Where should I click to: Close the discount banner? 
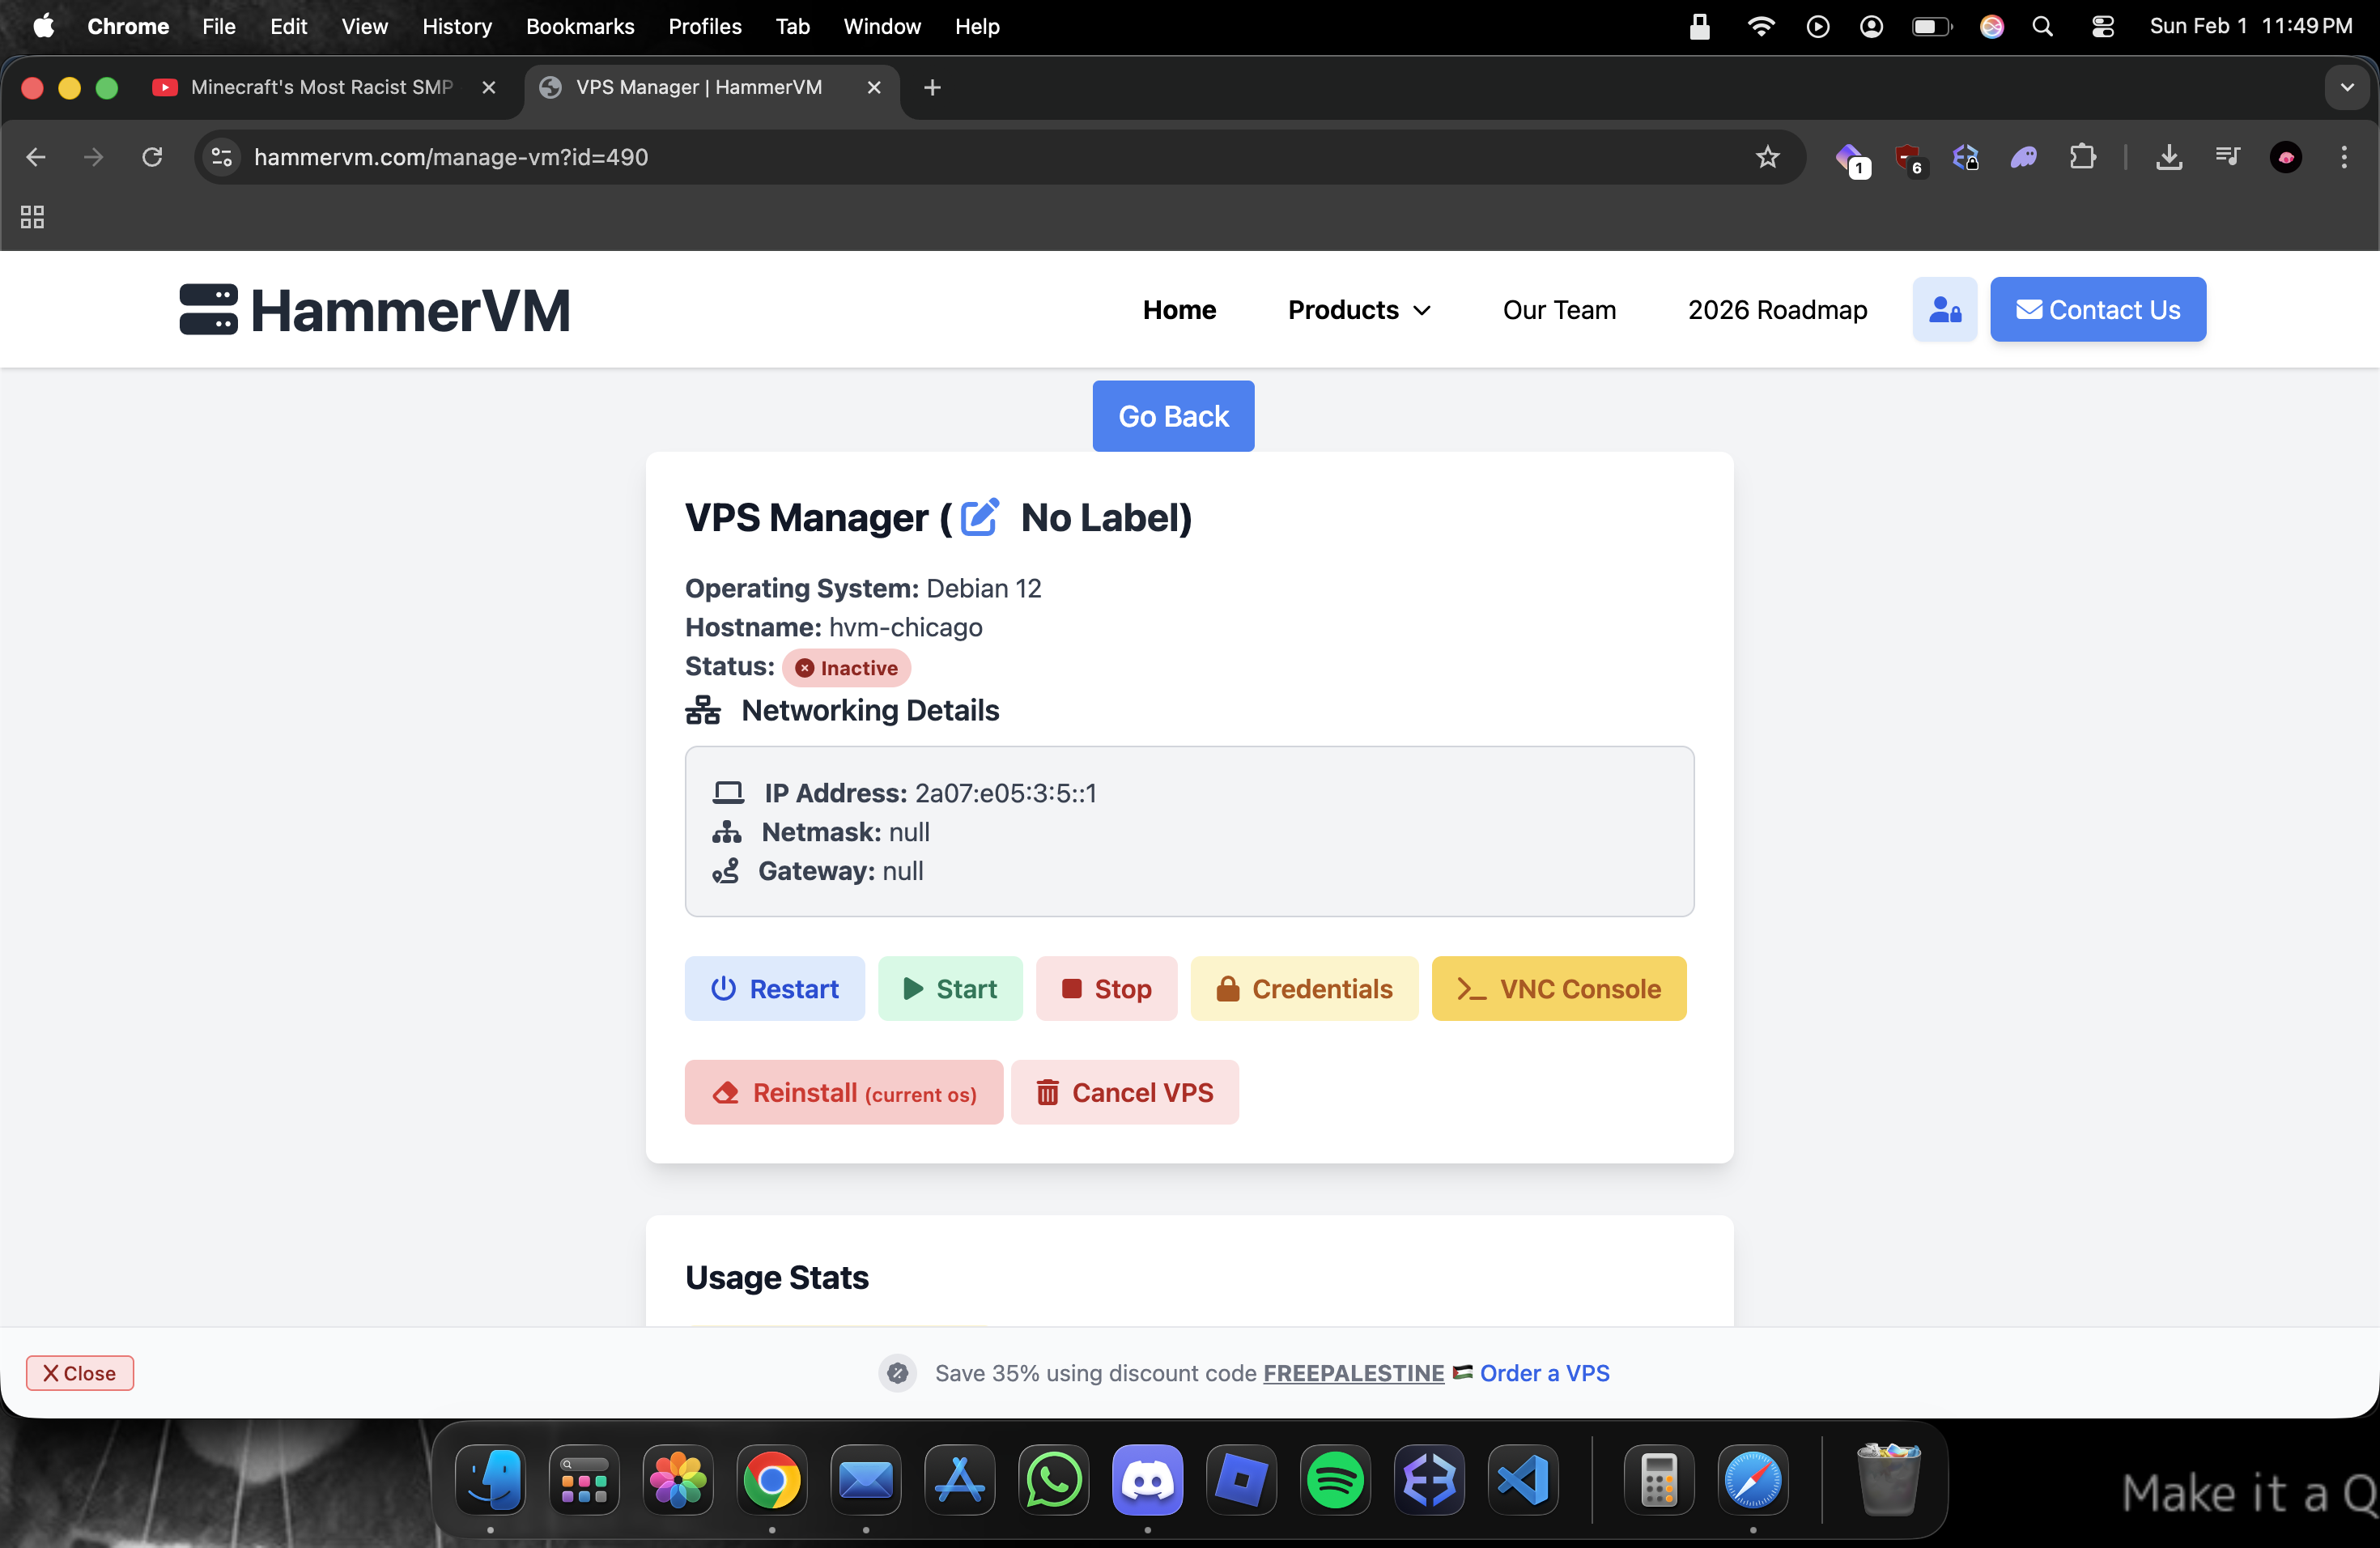pyautogui.click(x=80, y=1373)
